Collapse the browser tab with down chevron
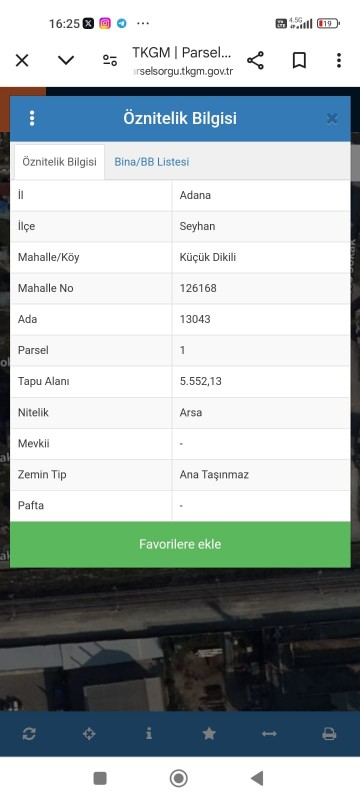This screenshot has height=800, width=360. (66, 61)
